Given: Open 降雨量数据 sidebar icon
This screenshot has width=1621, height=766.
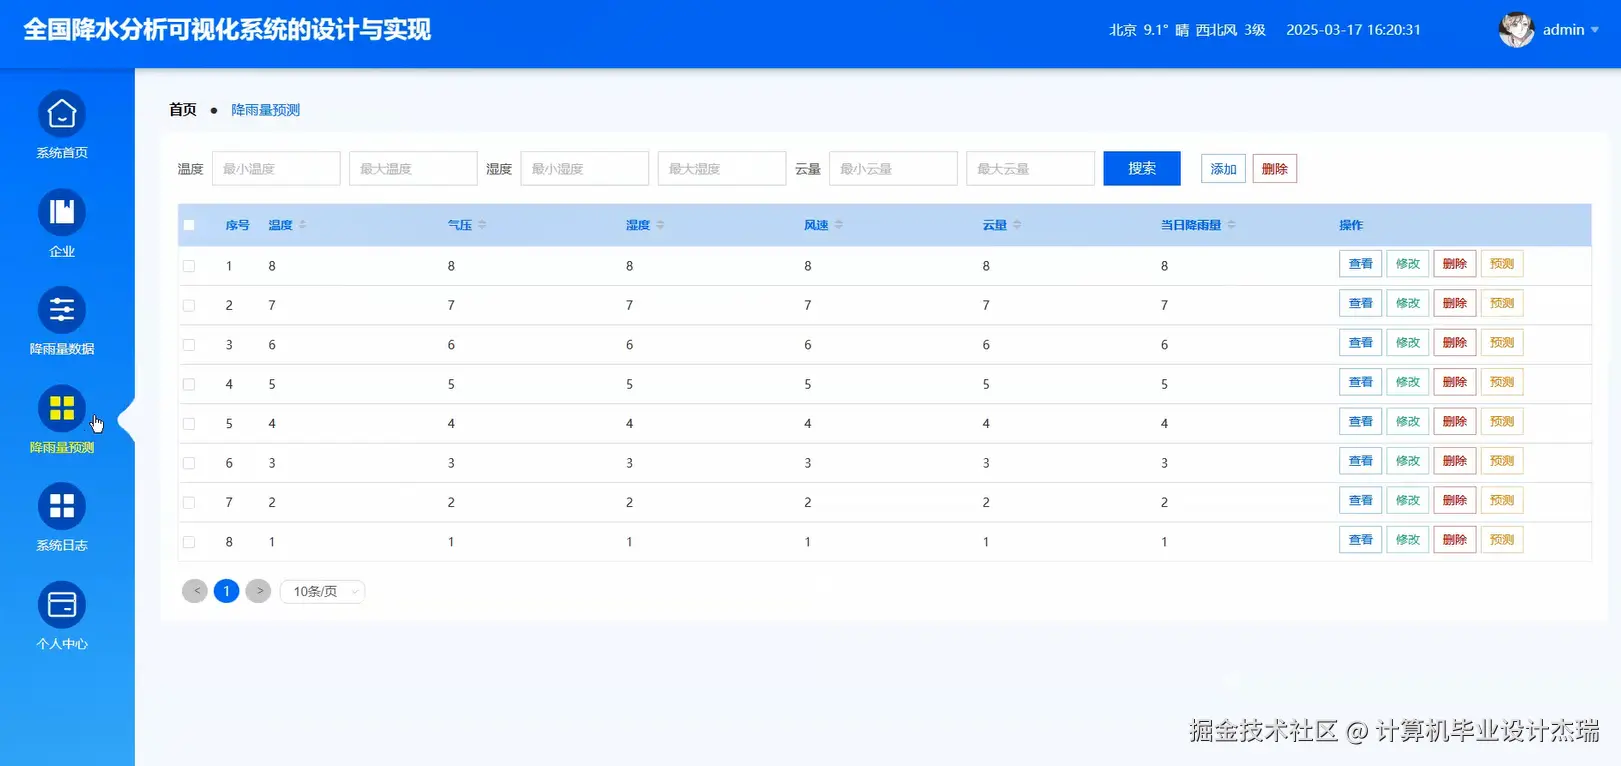Looking at the screenshot, I should pos(62,310).
